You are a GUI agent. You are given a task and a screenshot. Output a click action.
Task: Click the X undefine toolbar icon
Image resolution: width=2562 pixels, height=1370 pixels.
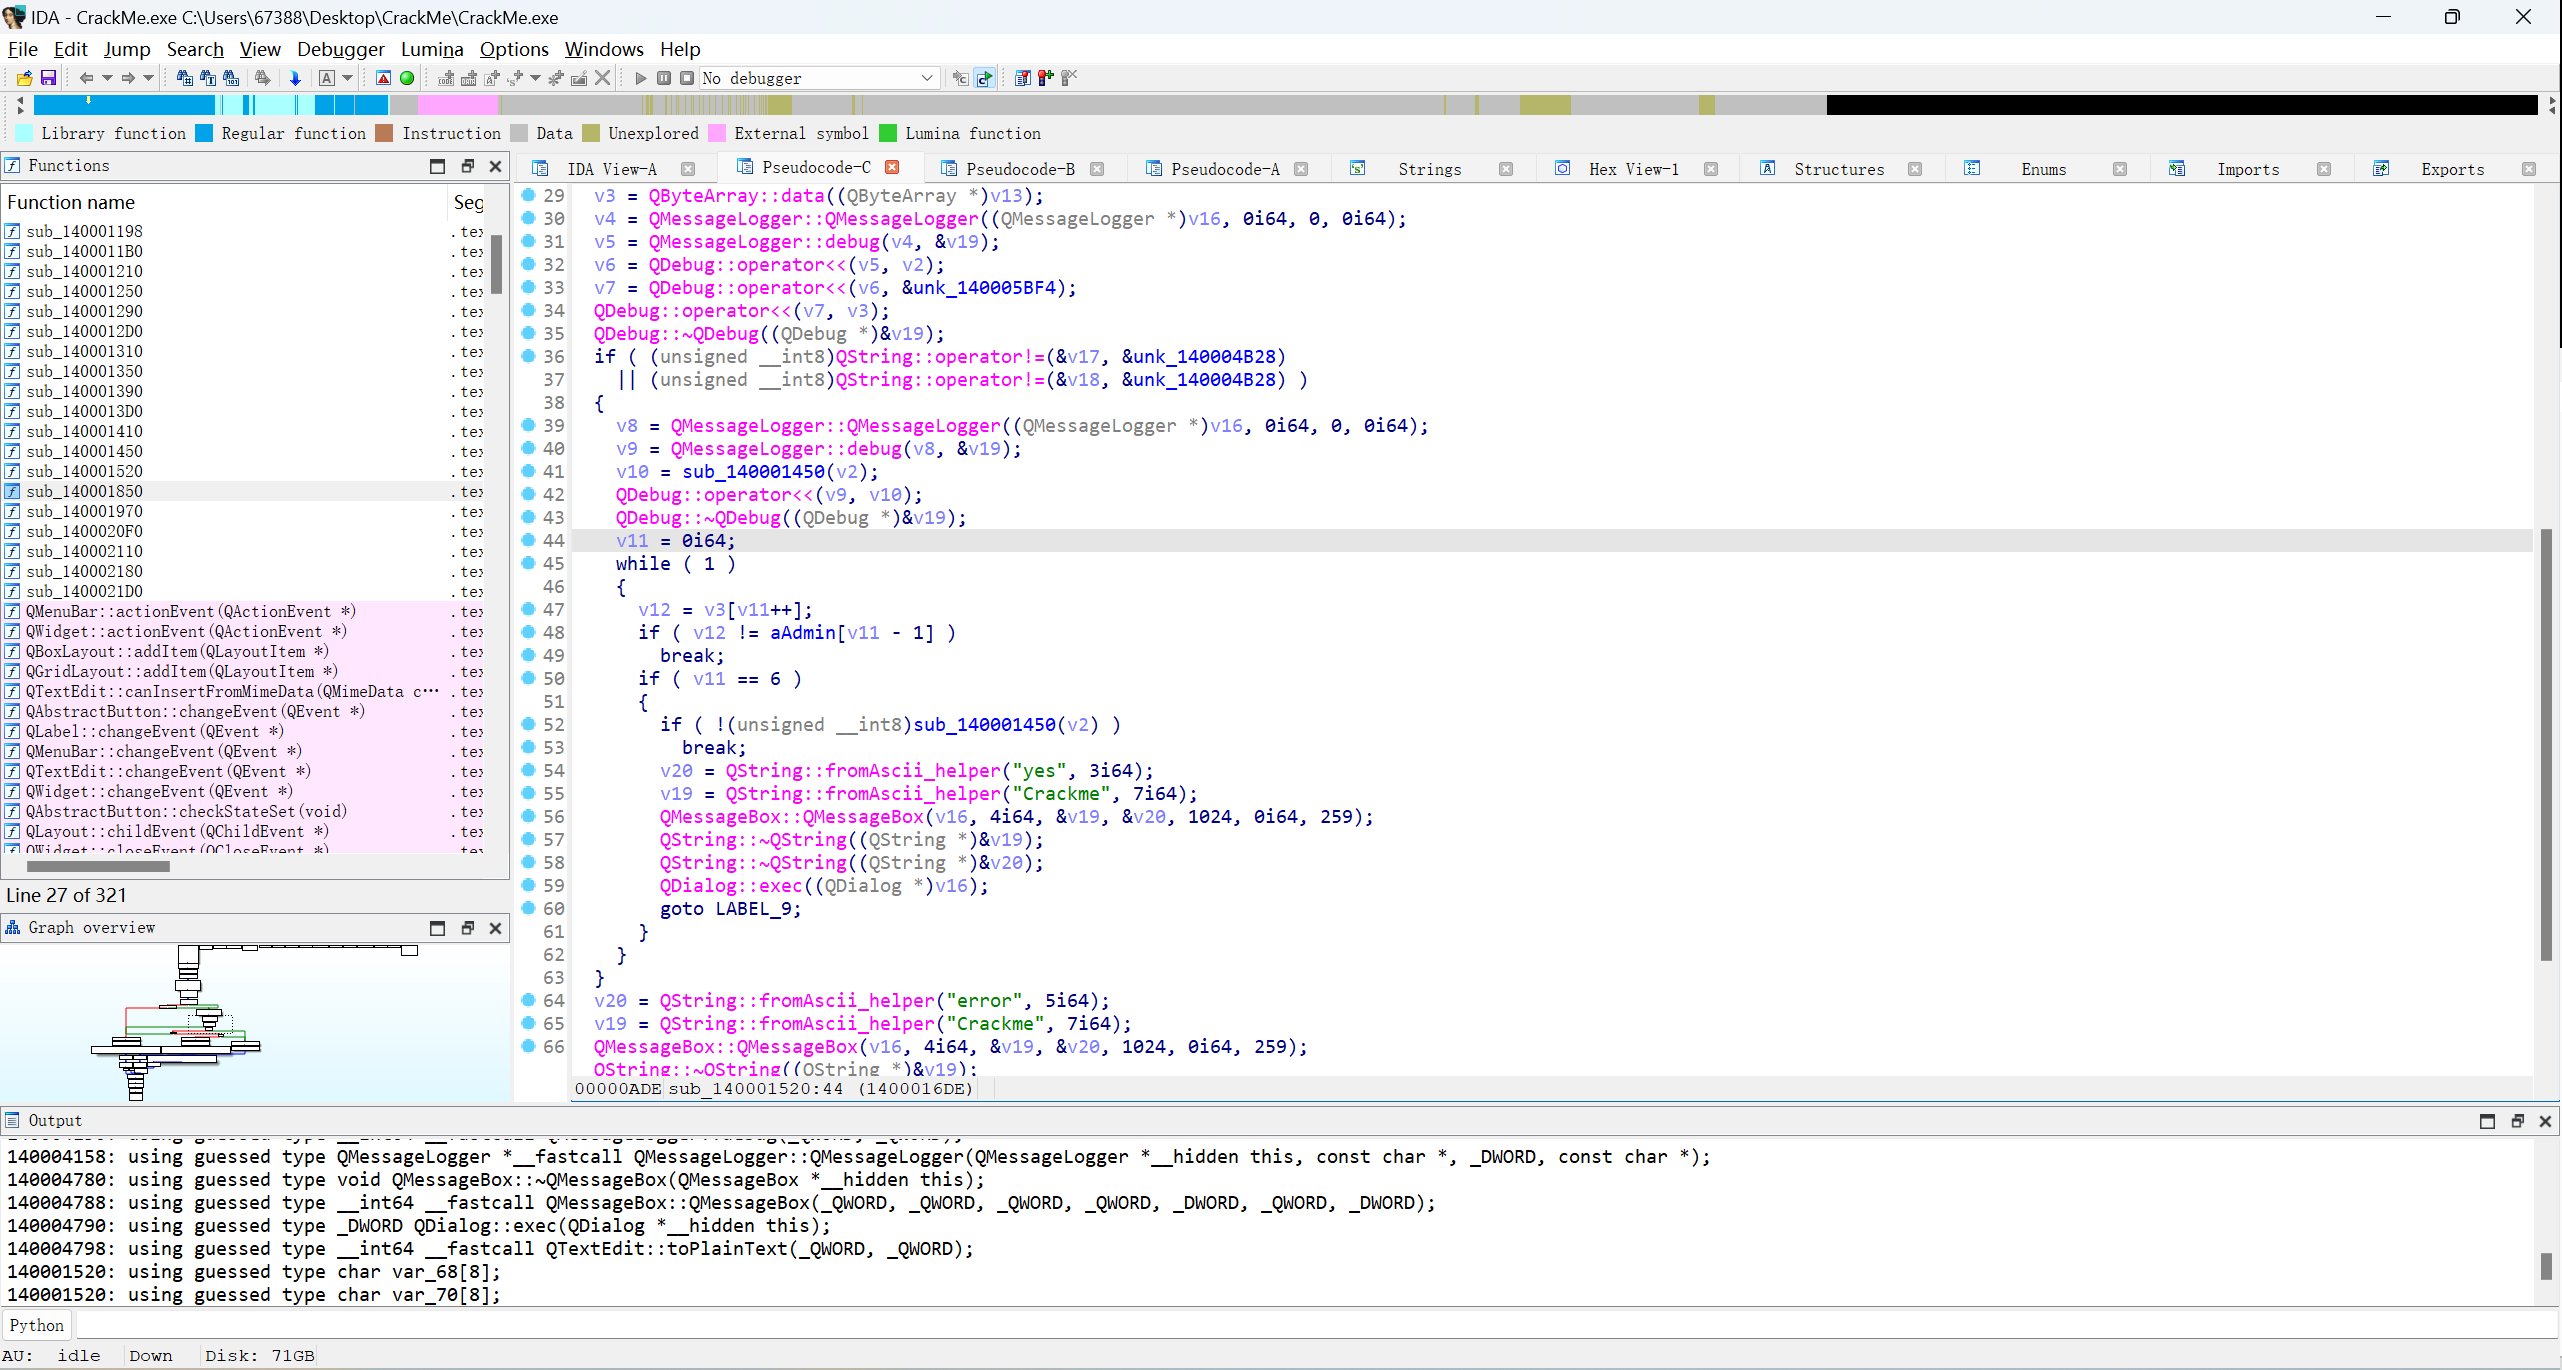(603, 78)
